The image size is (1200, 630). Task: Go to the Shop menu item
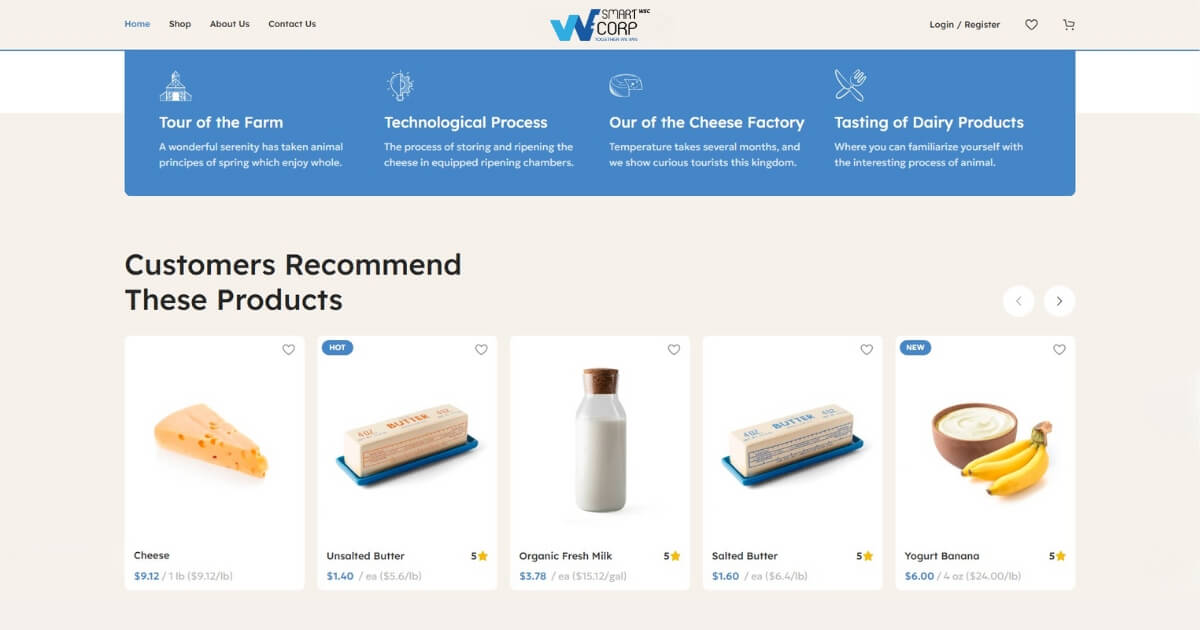(180, 24)
